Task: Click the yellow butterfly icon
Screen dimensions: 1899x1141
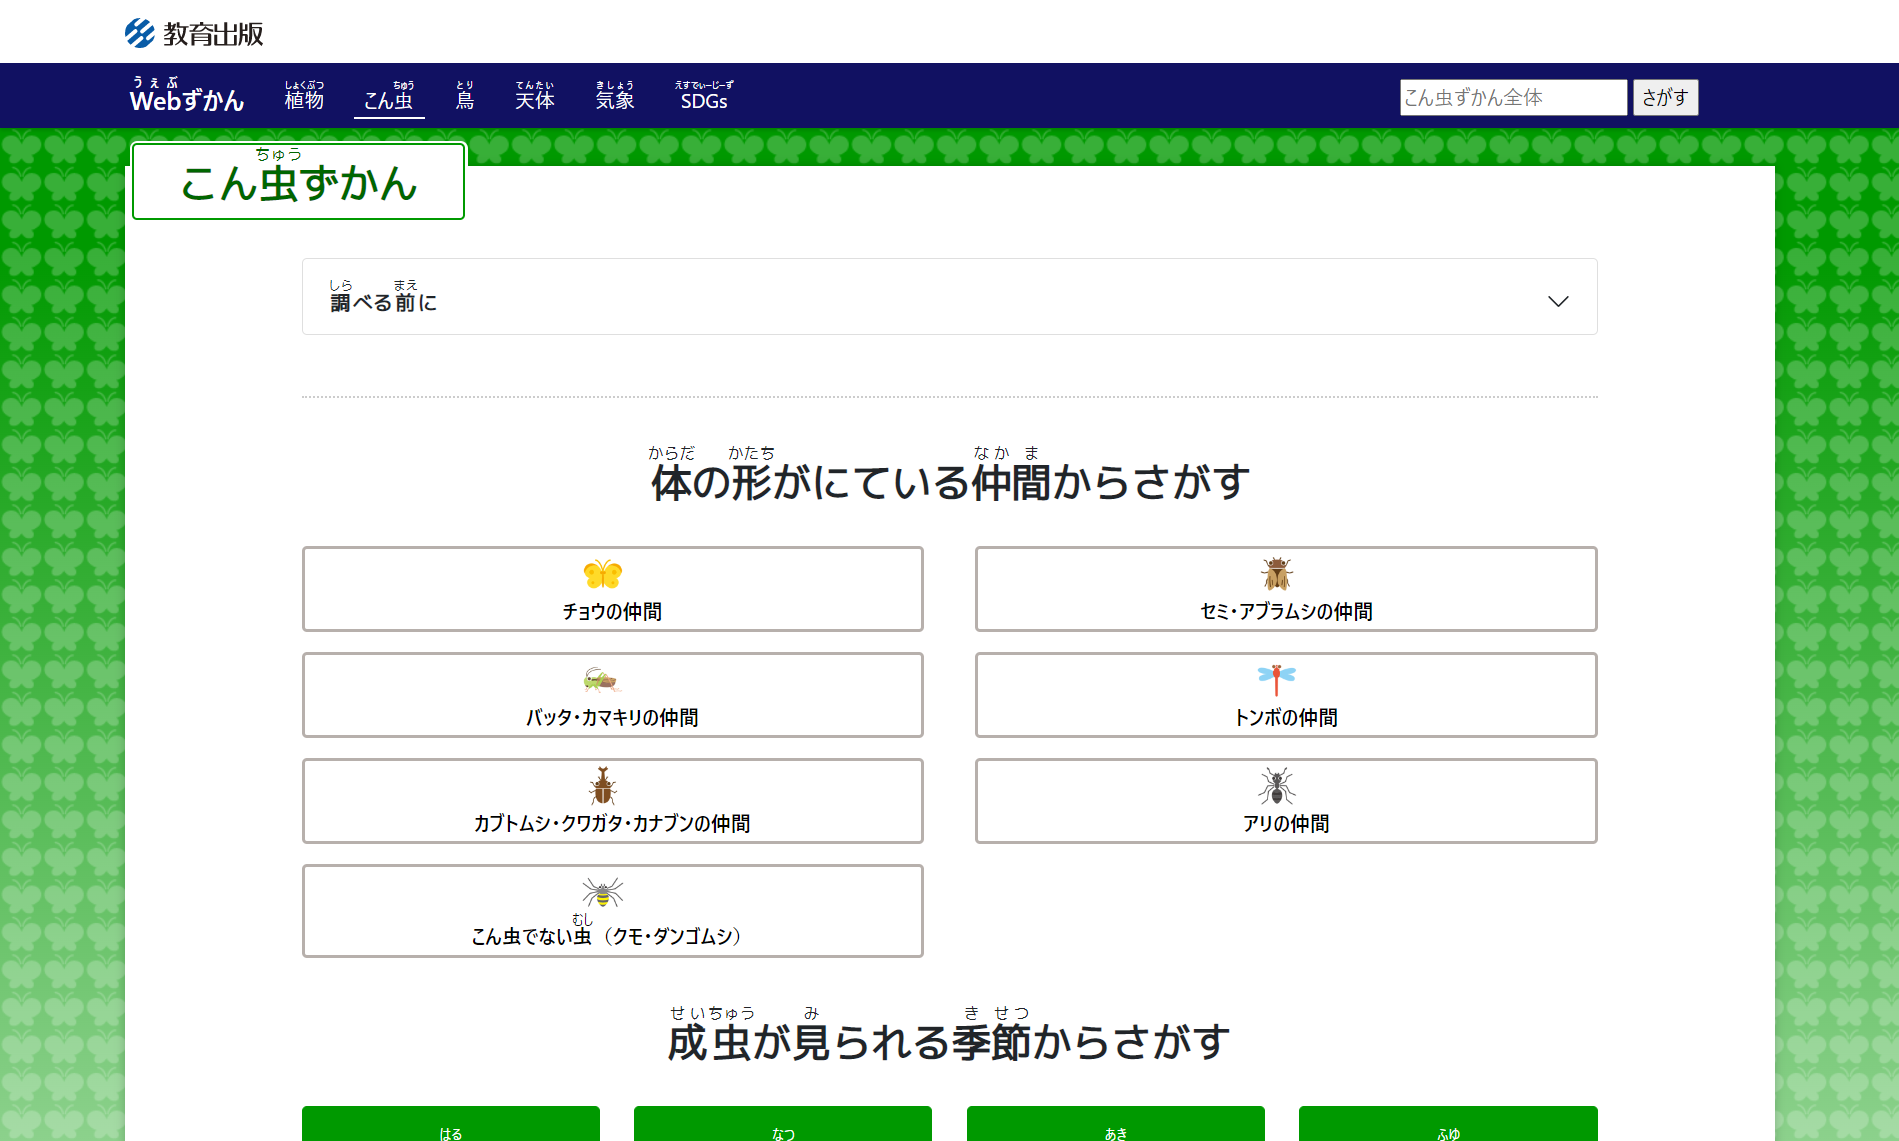Action: tap(603, 574)
